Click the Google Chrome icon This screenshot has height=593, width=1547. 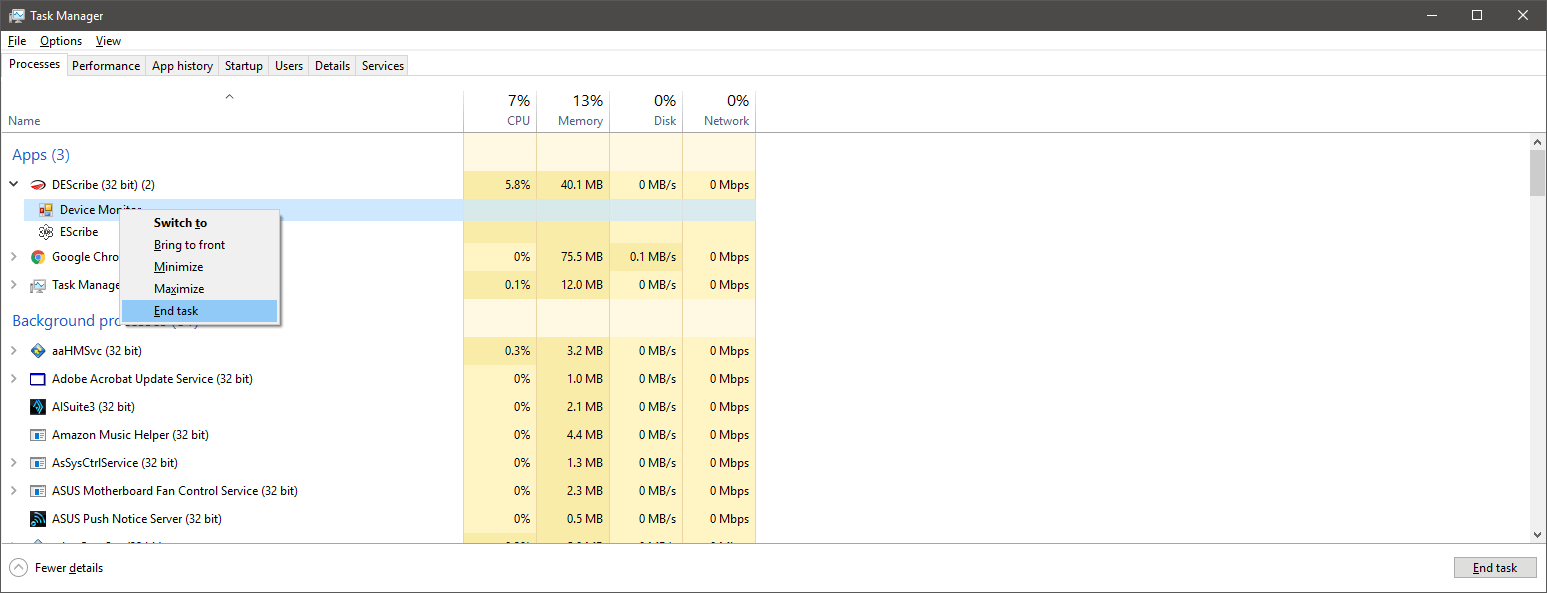pyautogui.click(x=38, y=257)
